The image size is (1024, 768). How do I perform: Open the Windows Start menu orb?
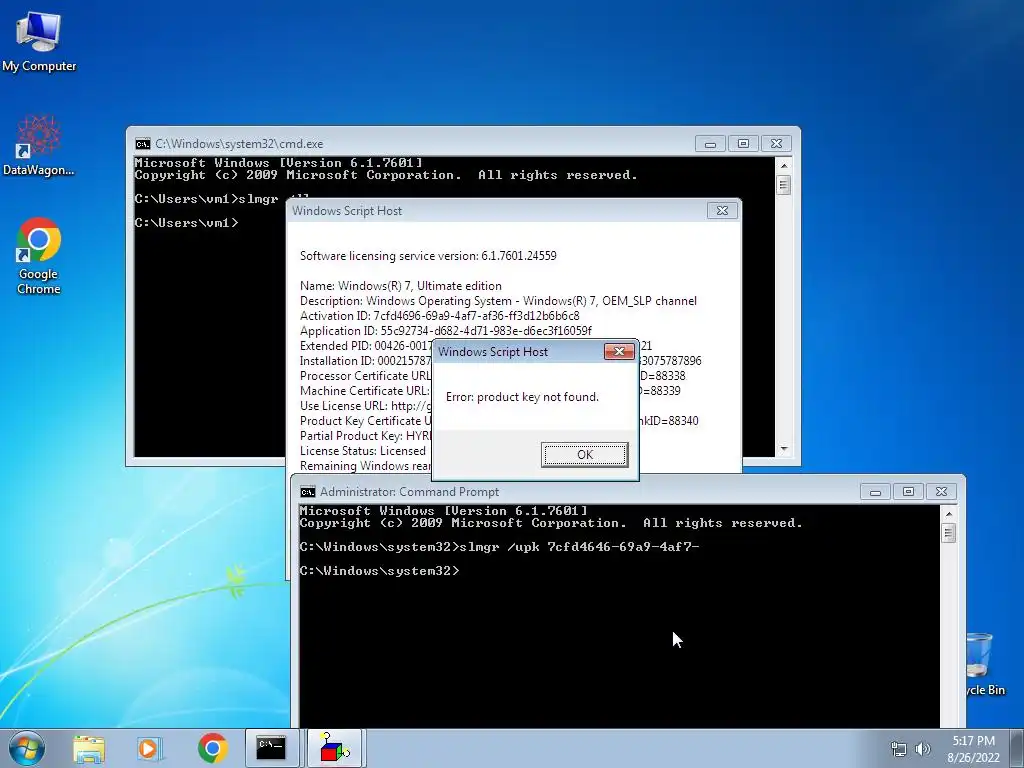(x=27, y=748)
